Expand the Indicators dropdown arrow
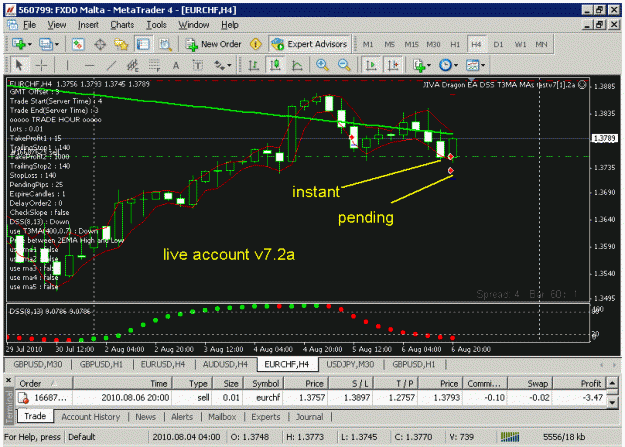Viewport: 625px width, 447px height. [429, 65]
